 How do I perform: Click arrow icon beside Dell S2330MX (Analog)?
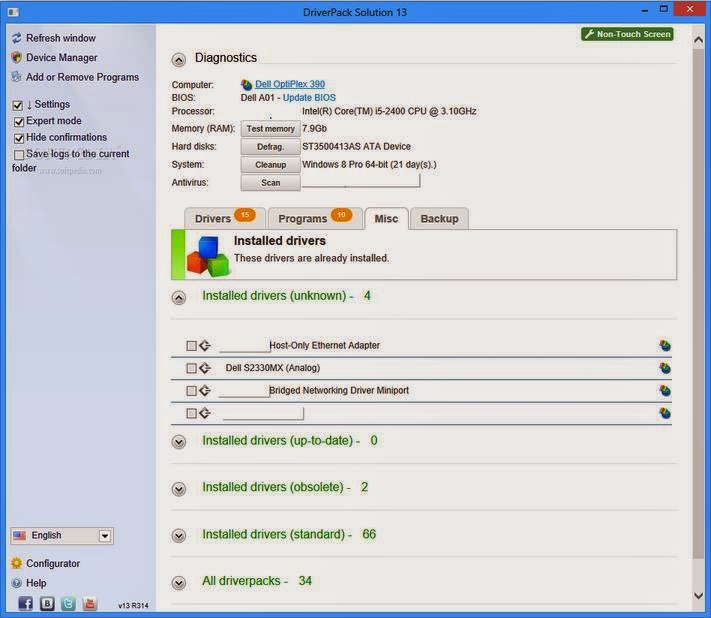205,368
